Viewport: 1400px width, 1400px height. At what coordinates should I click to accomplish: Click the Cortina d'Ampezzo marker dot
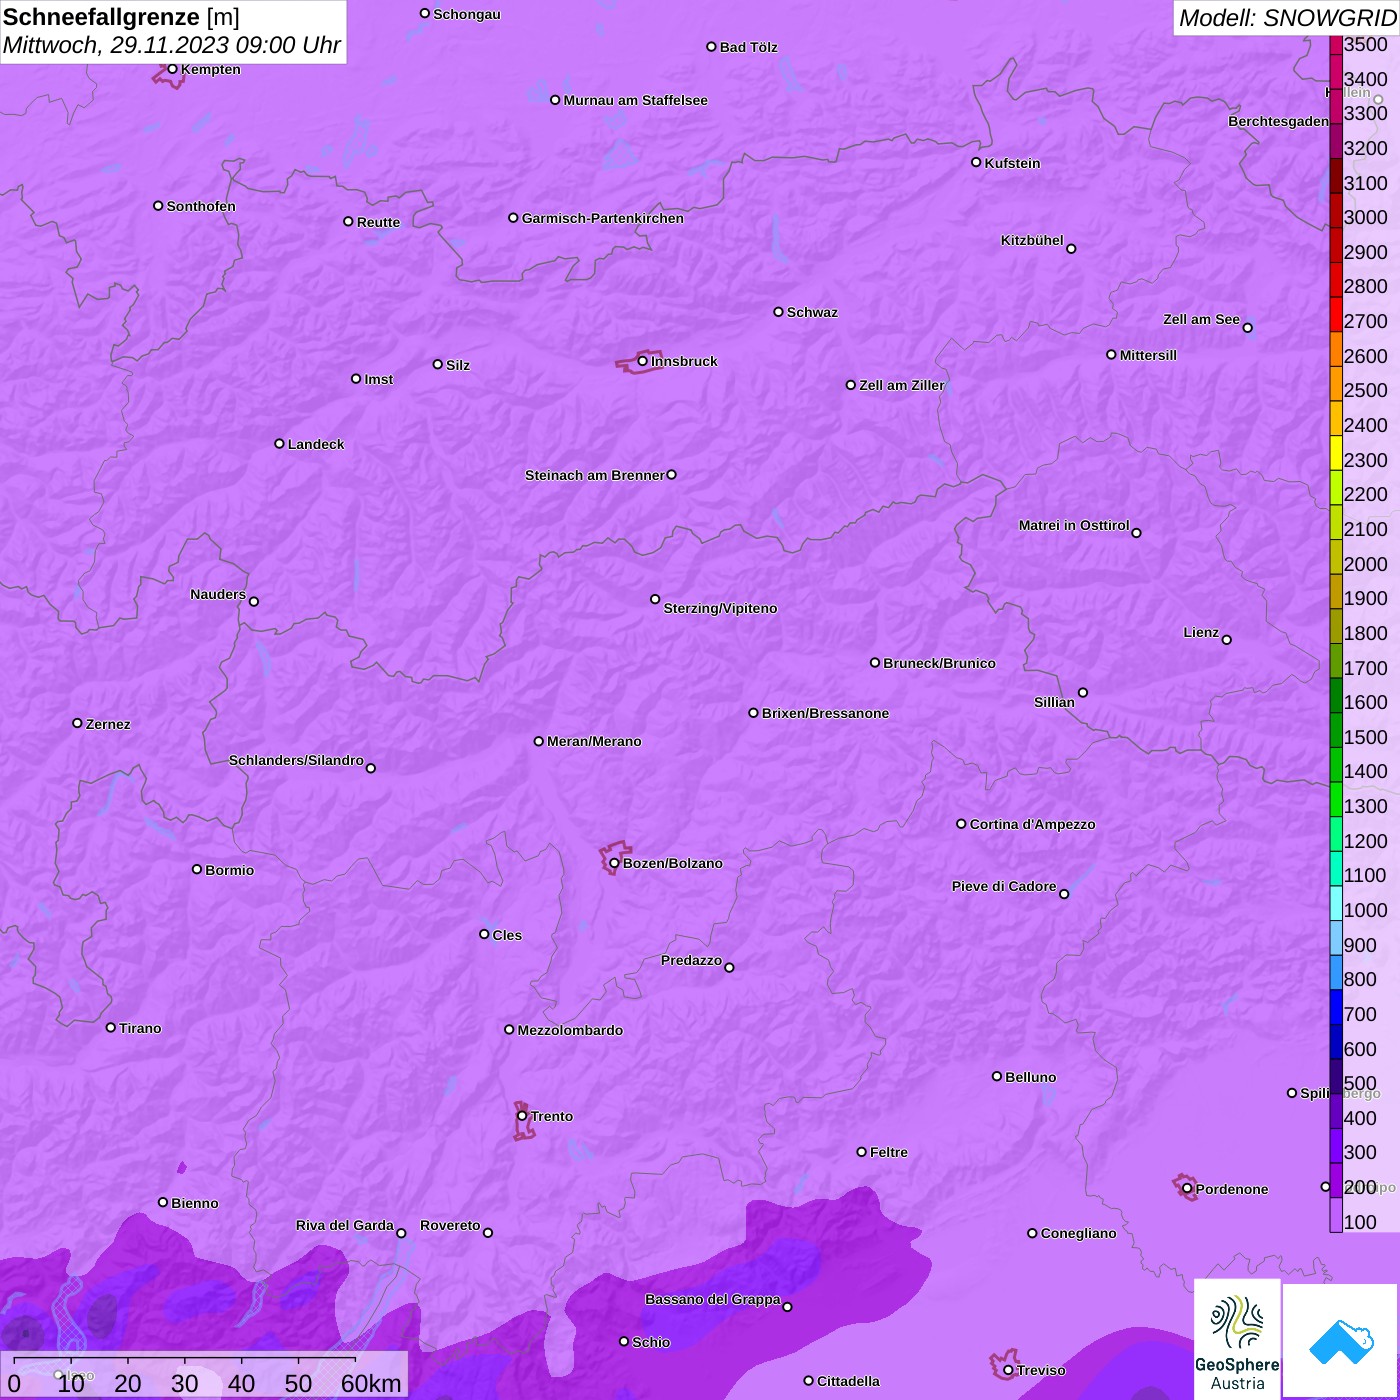tap(961, 824)
